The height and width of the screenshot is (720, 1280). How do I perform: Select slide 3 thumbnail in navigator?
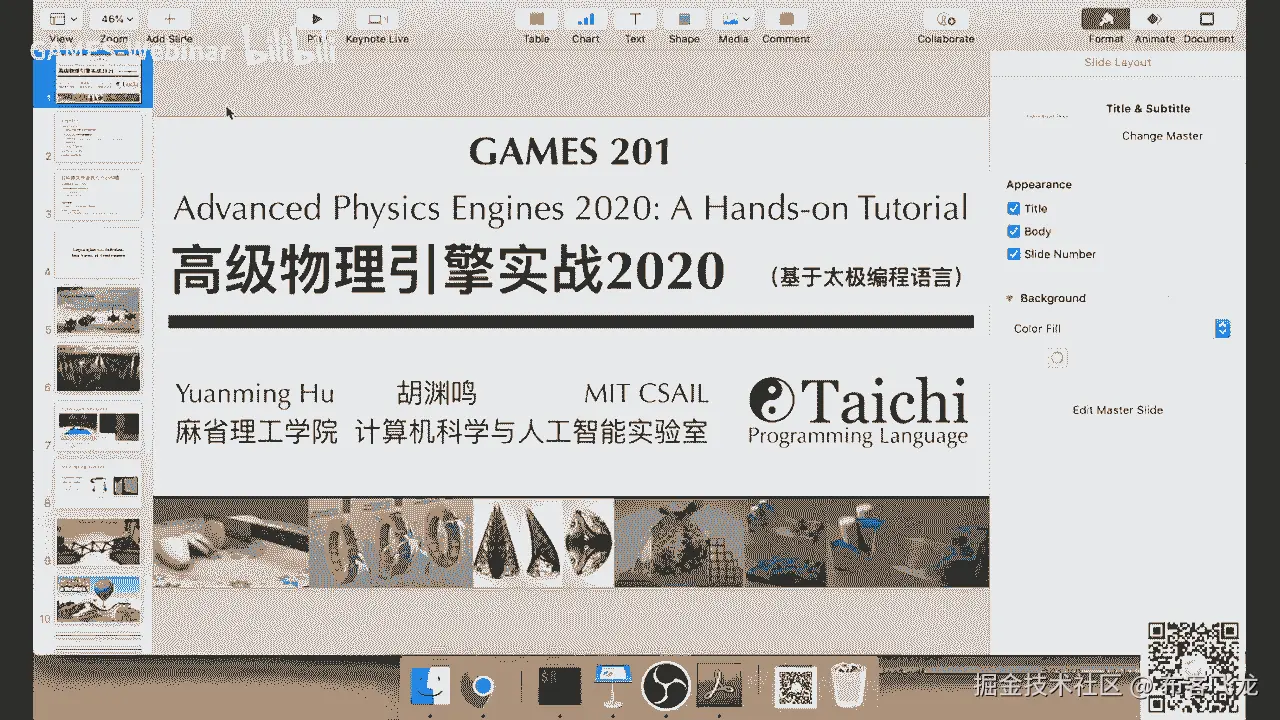97,196
